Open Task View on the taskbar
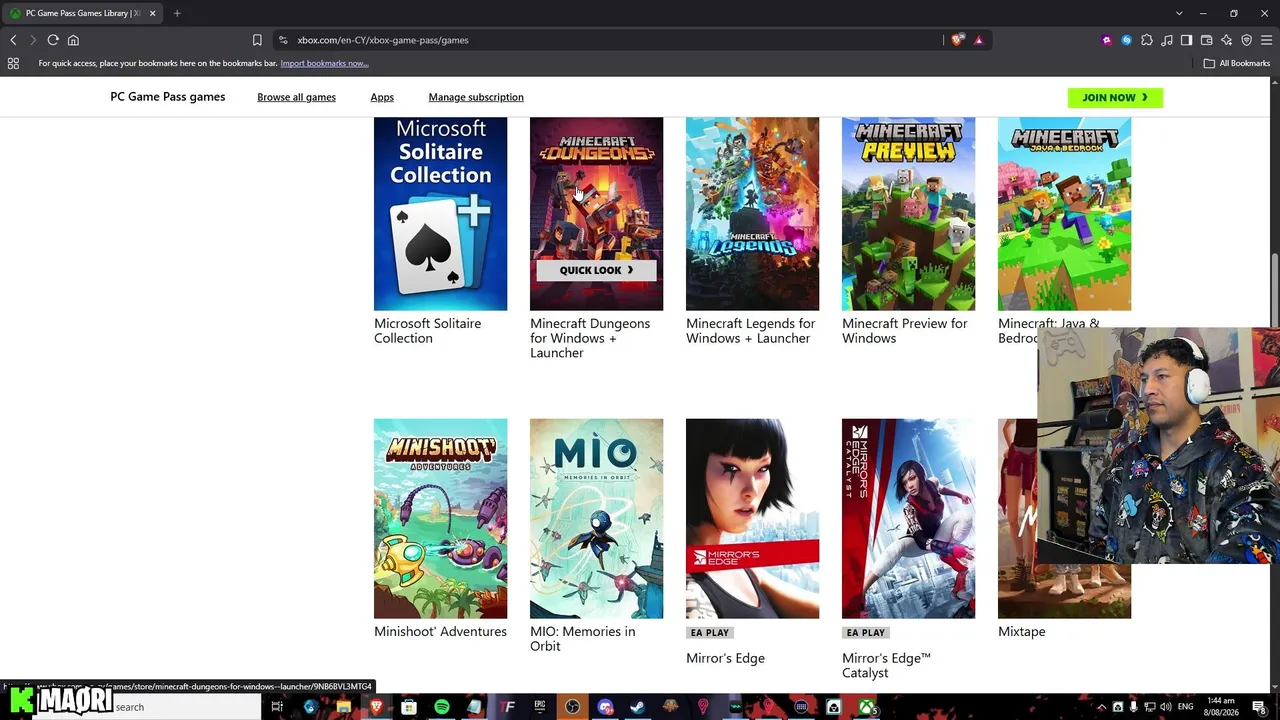Viewport: 1280px width, 720px height. 277,707
